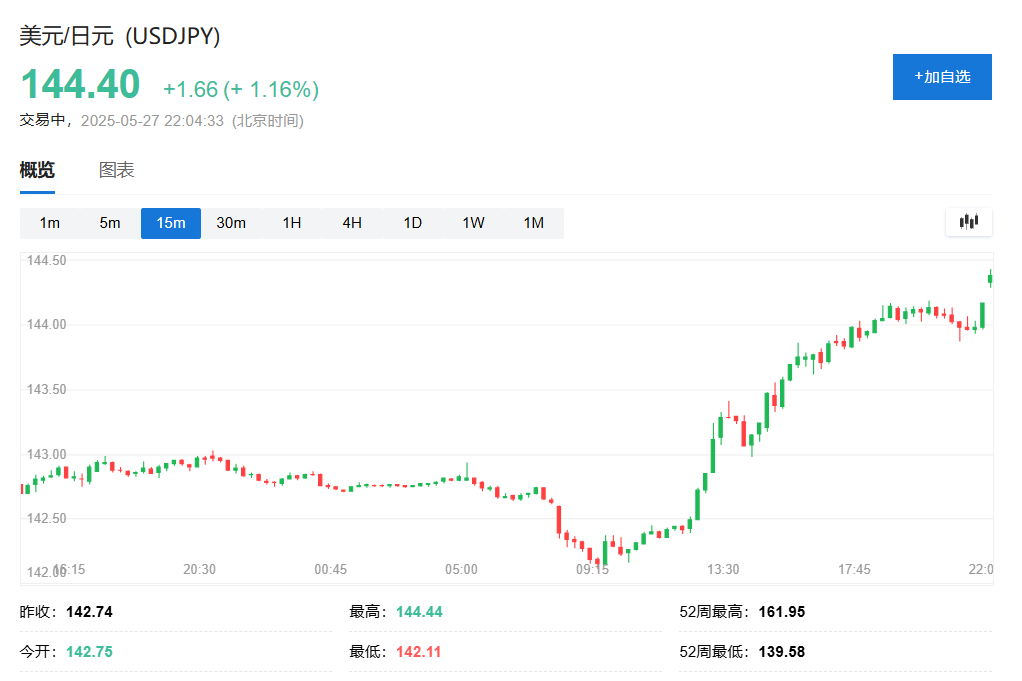Click the timestamp 2025-05-27 22:04:33
Screen dimensions: 1022x681
tap(152, 121)
